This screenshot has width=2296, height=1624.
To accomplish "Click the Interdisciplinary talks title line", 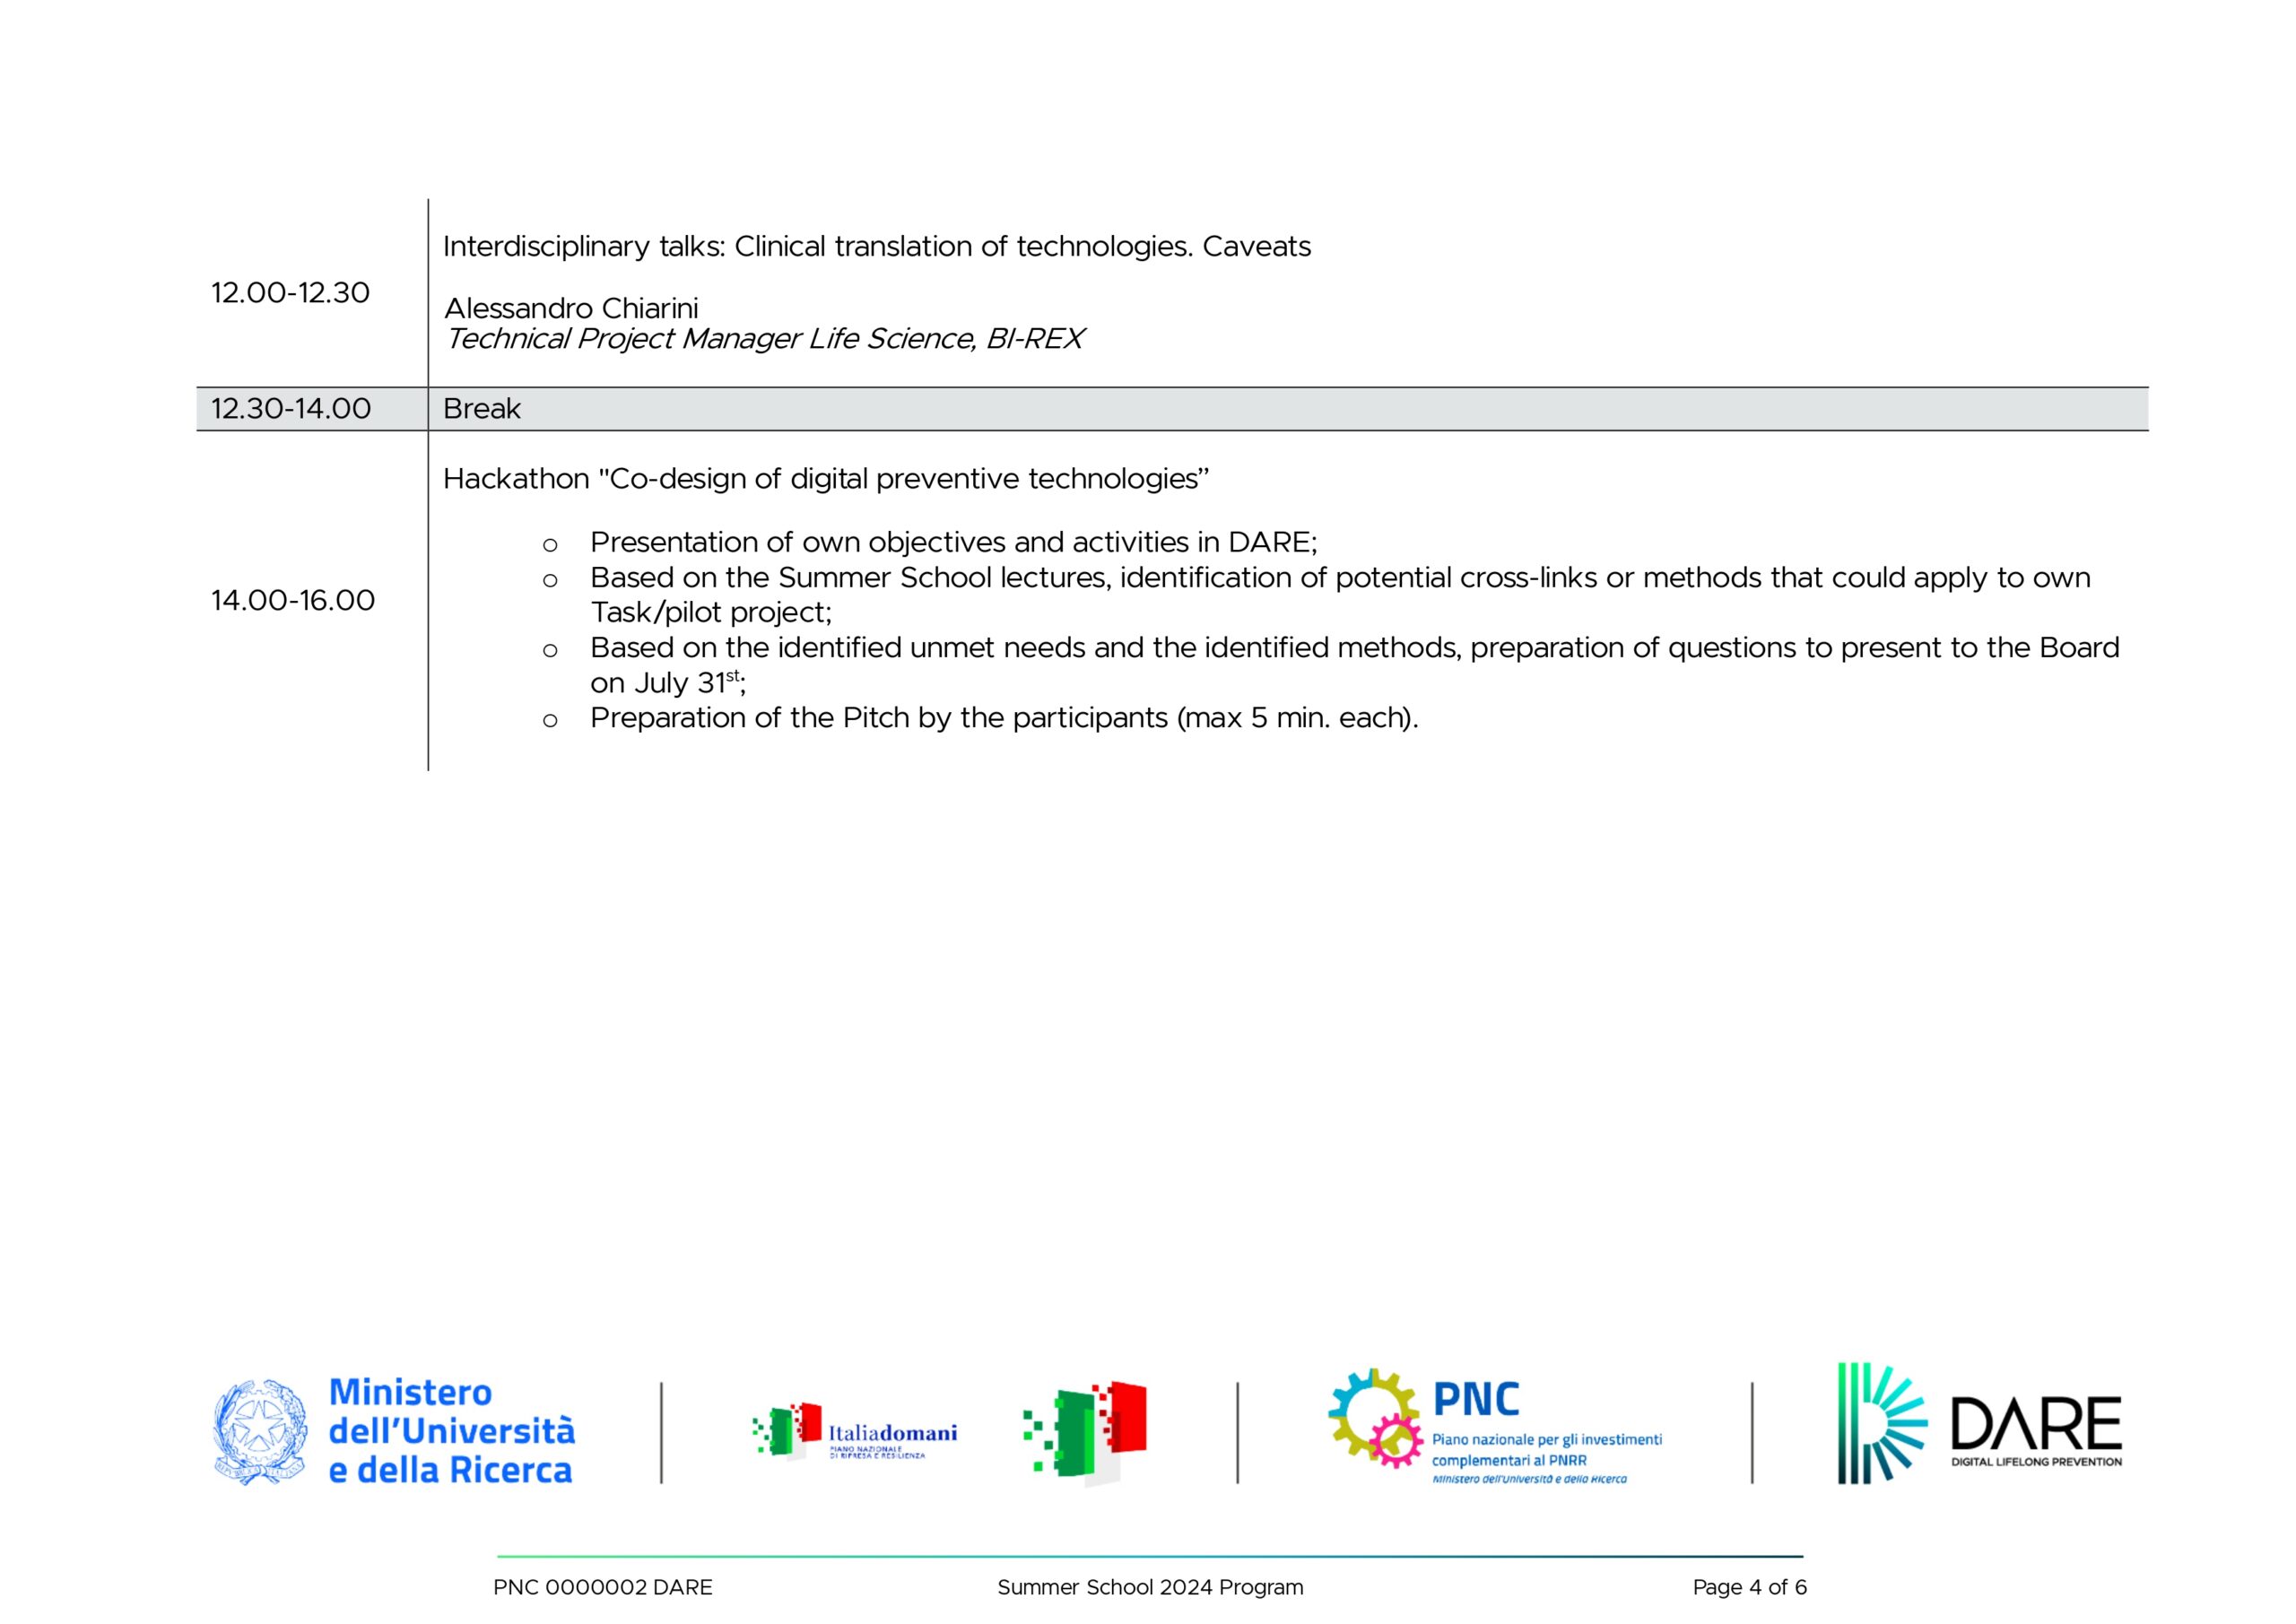I will point(877,247).
